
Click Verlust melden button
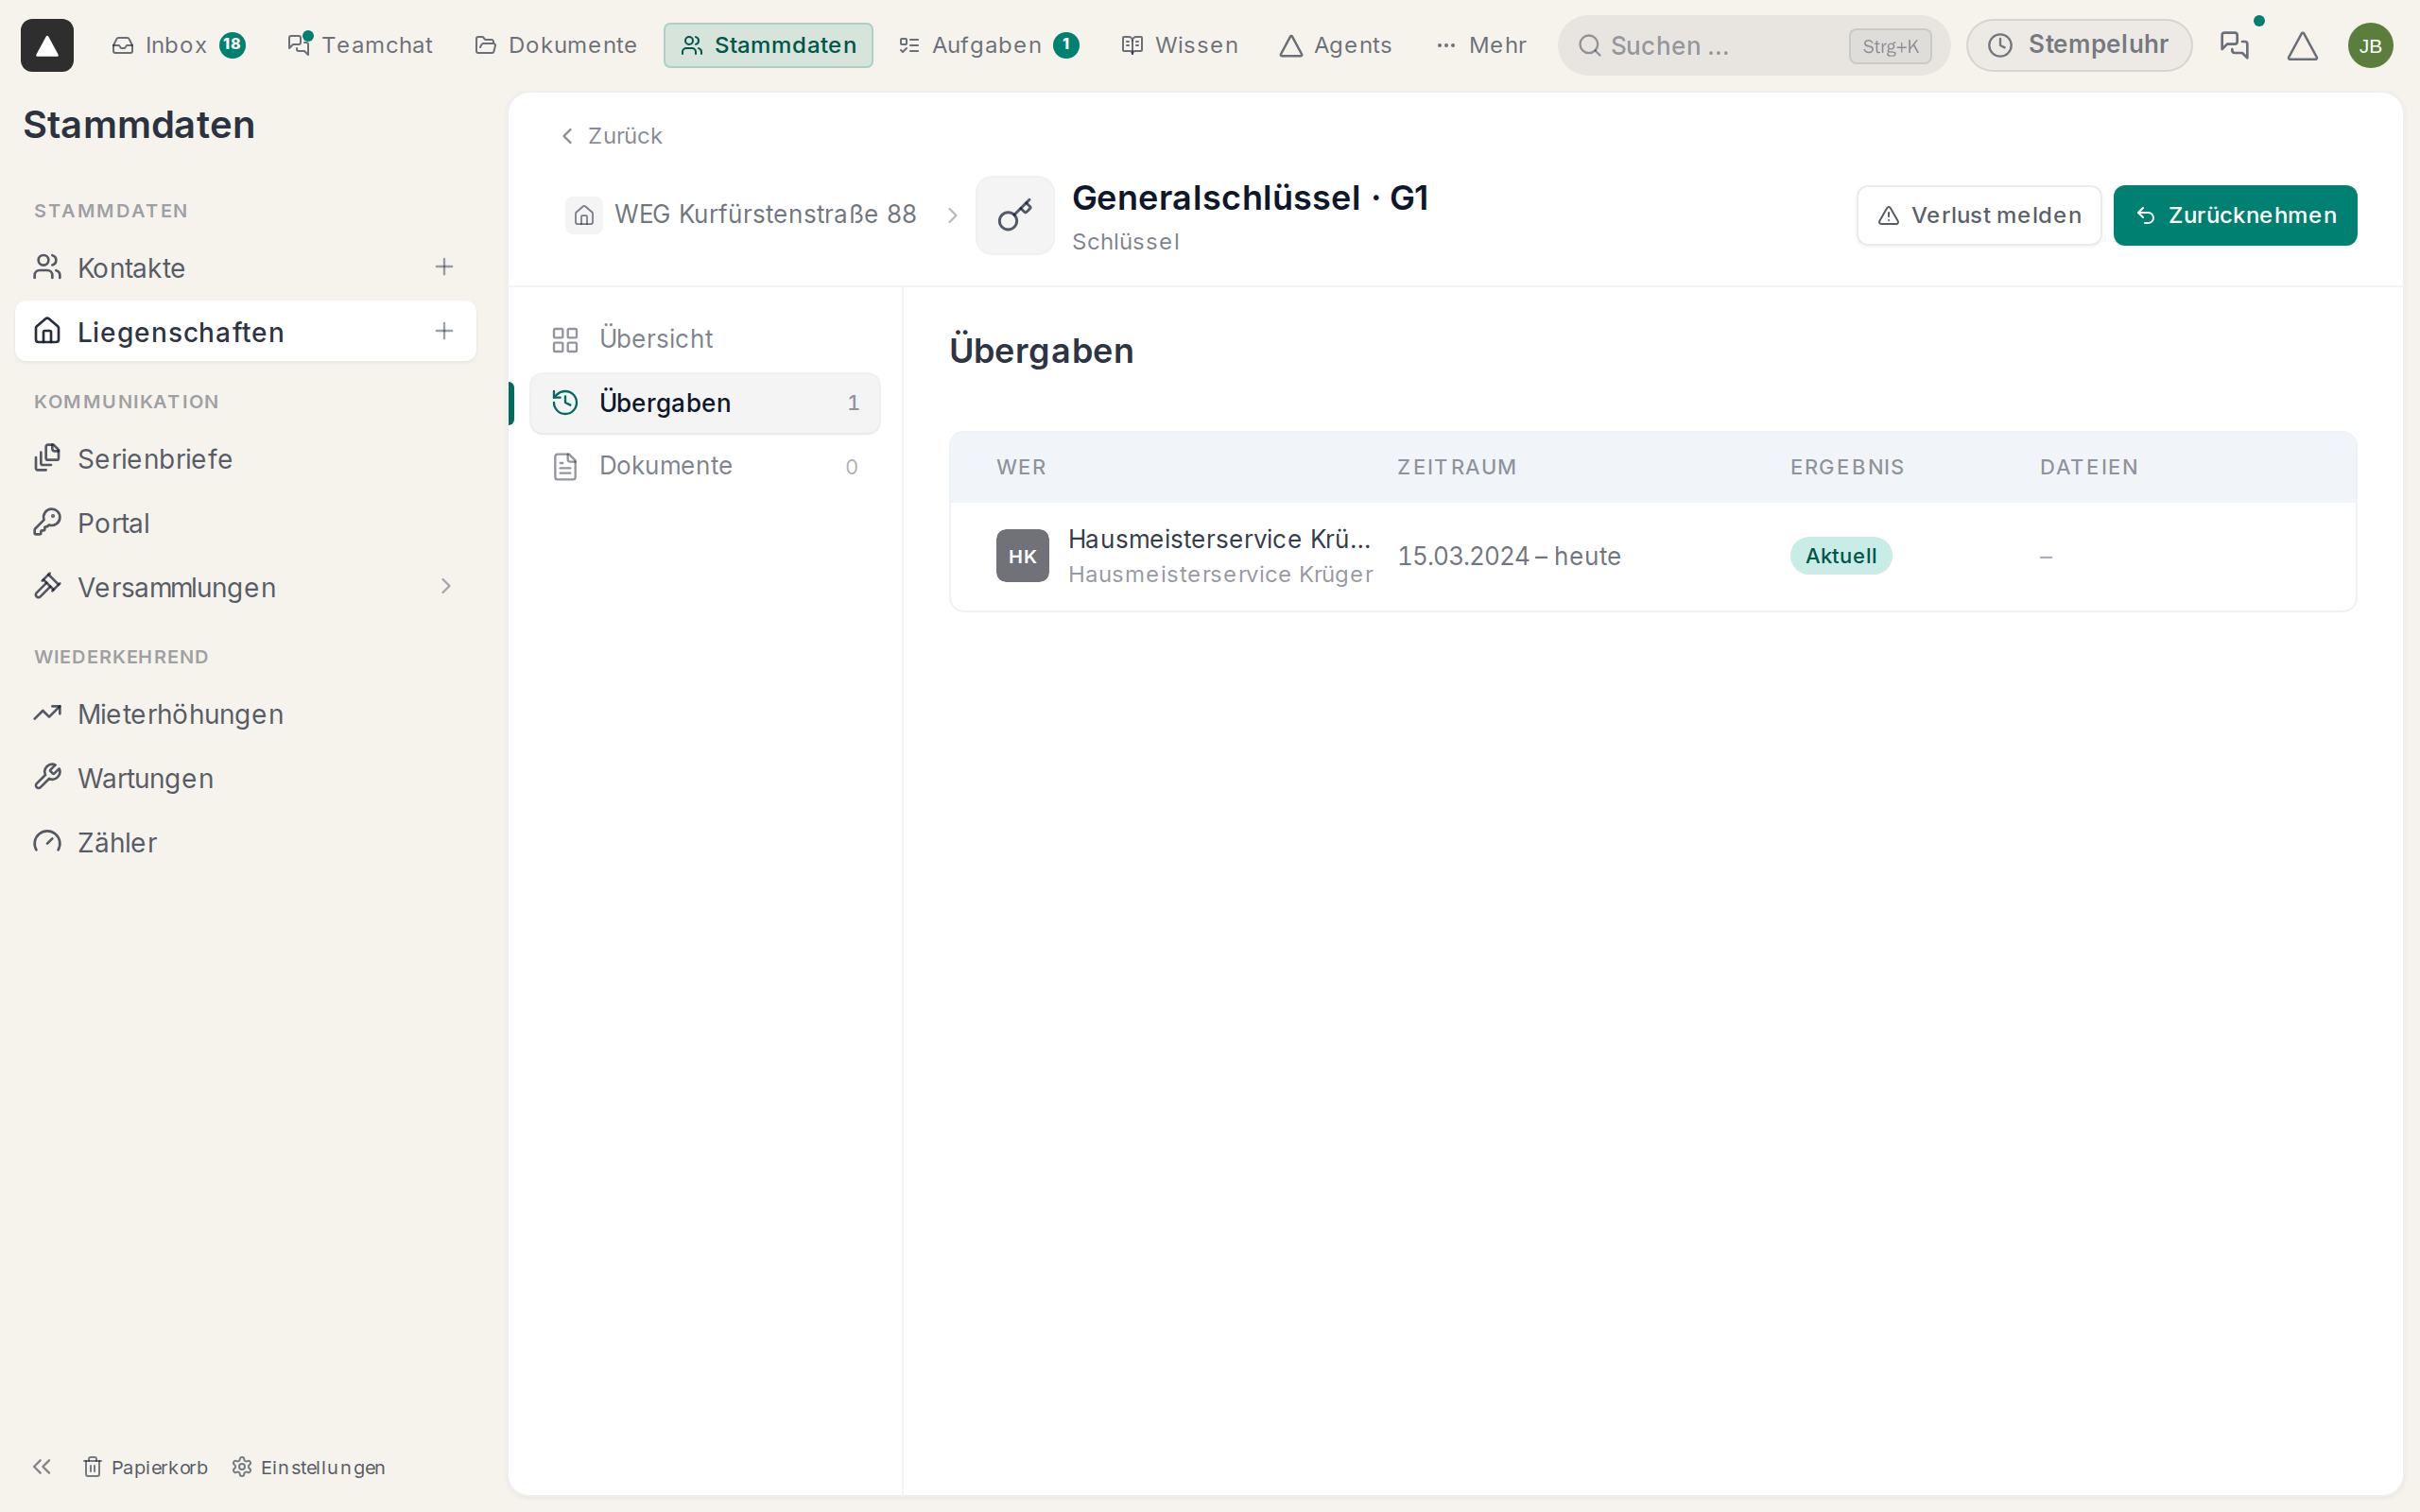pos(1978,215)
